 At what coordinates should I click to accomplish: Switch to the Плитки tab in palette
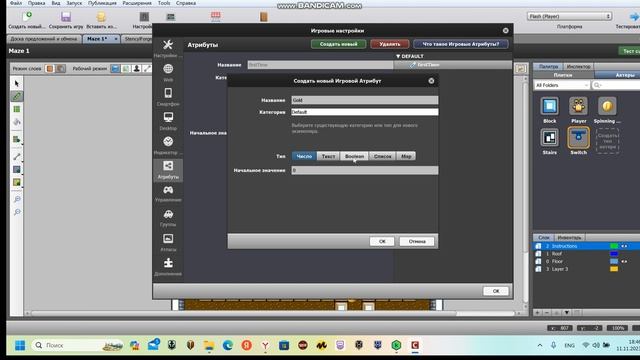[562, 75]
